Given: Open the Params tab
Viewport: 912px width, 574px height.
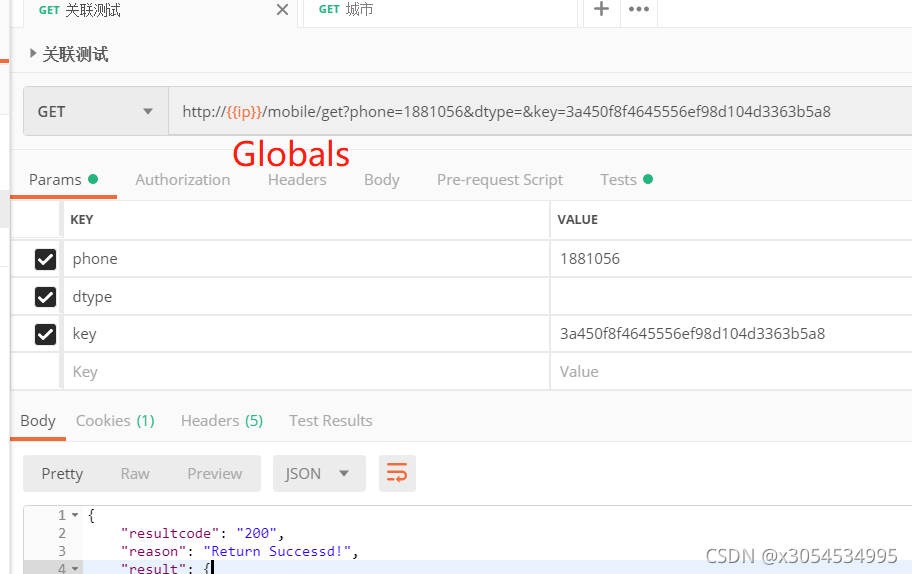Looking at the screenshot, I should pyautogui.click(x=63, y=180).
